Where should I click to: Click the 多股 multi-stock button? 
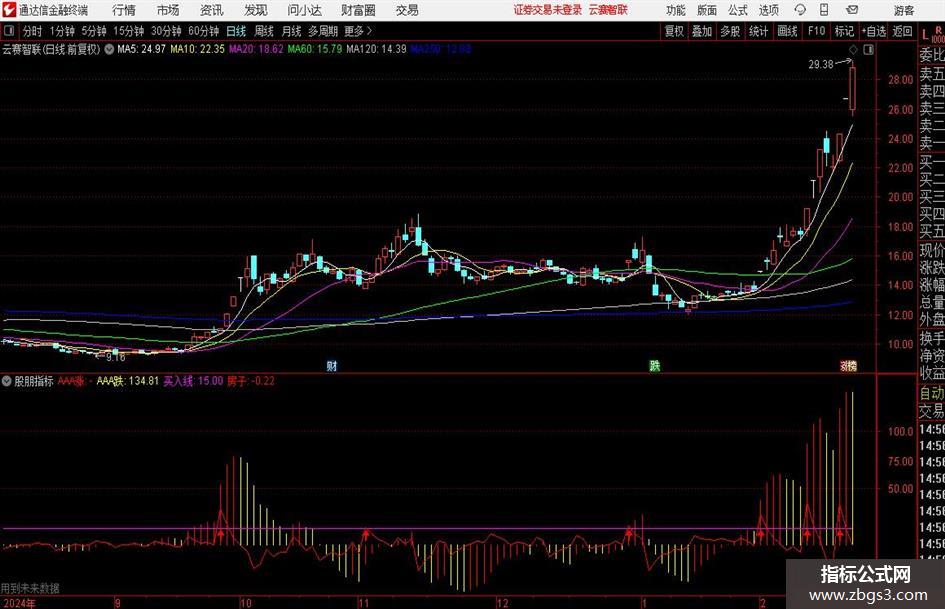point(730,31)
